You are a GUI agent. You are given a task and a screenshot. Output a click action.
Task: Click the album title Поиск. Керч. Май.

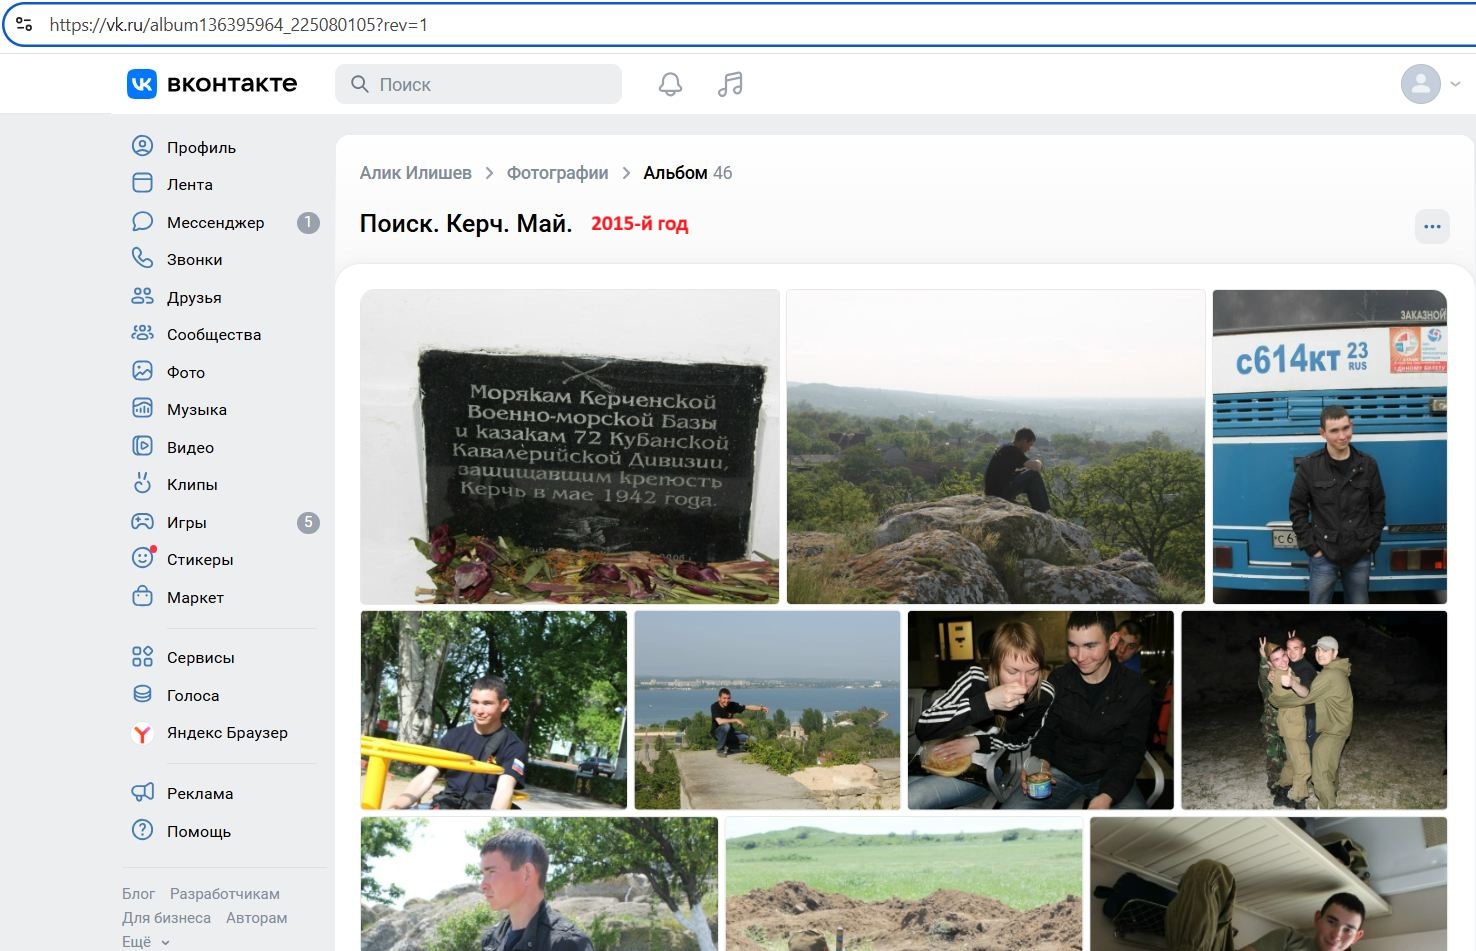tap(466, 223)
